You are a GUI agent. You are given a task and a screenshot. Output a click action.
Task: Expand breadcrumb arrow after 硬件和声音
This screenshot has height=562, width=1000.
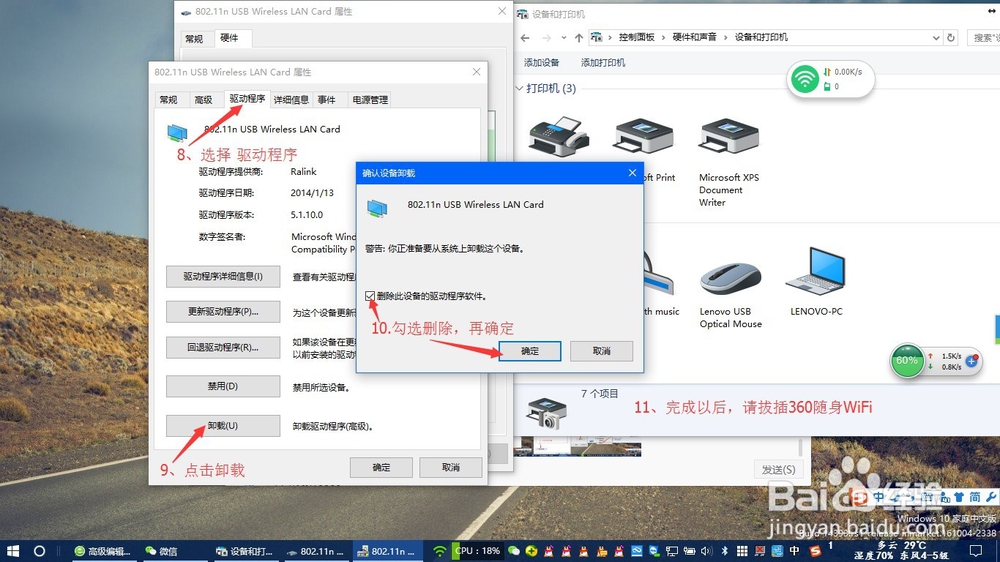pyautogui.click(x=725, y=38)
